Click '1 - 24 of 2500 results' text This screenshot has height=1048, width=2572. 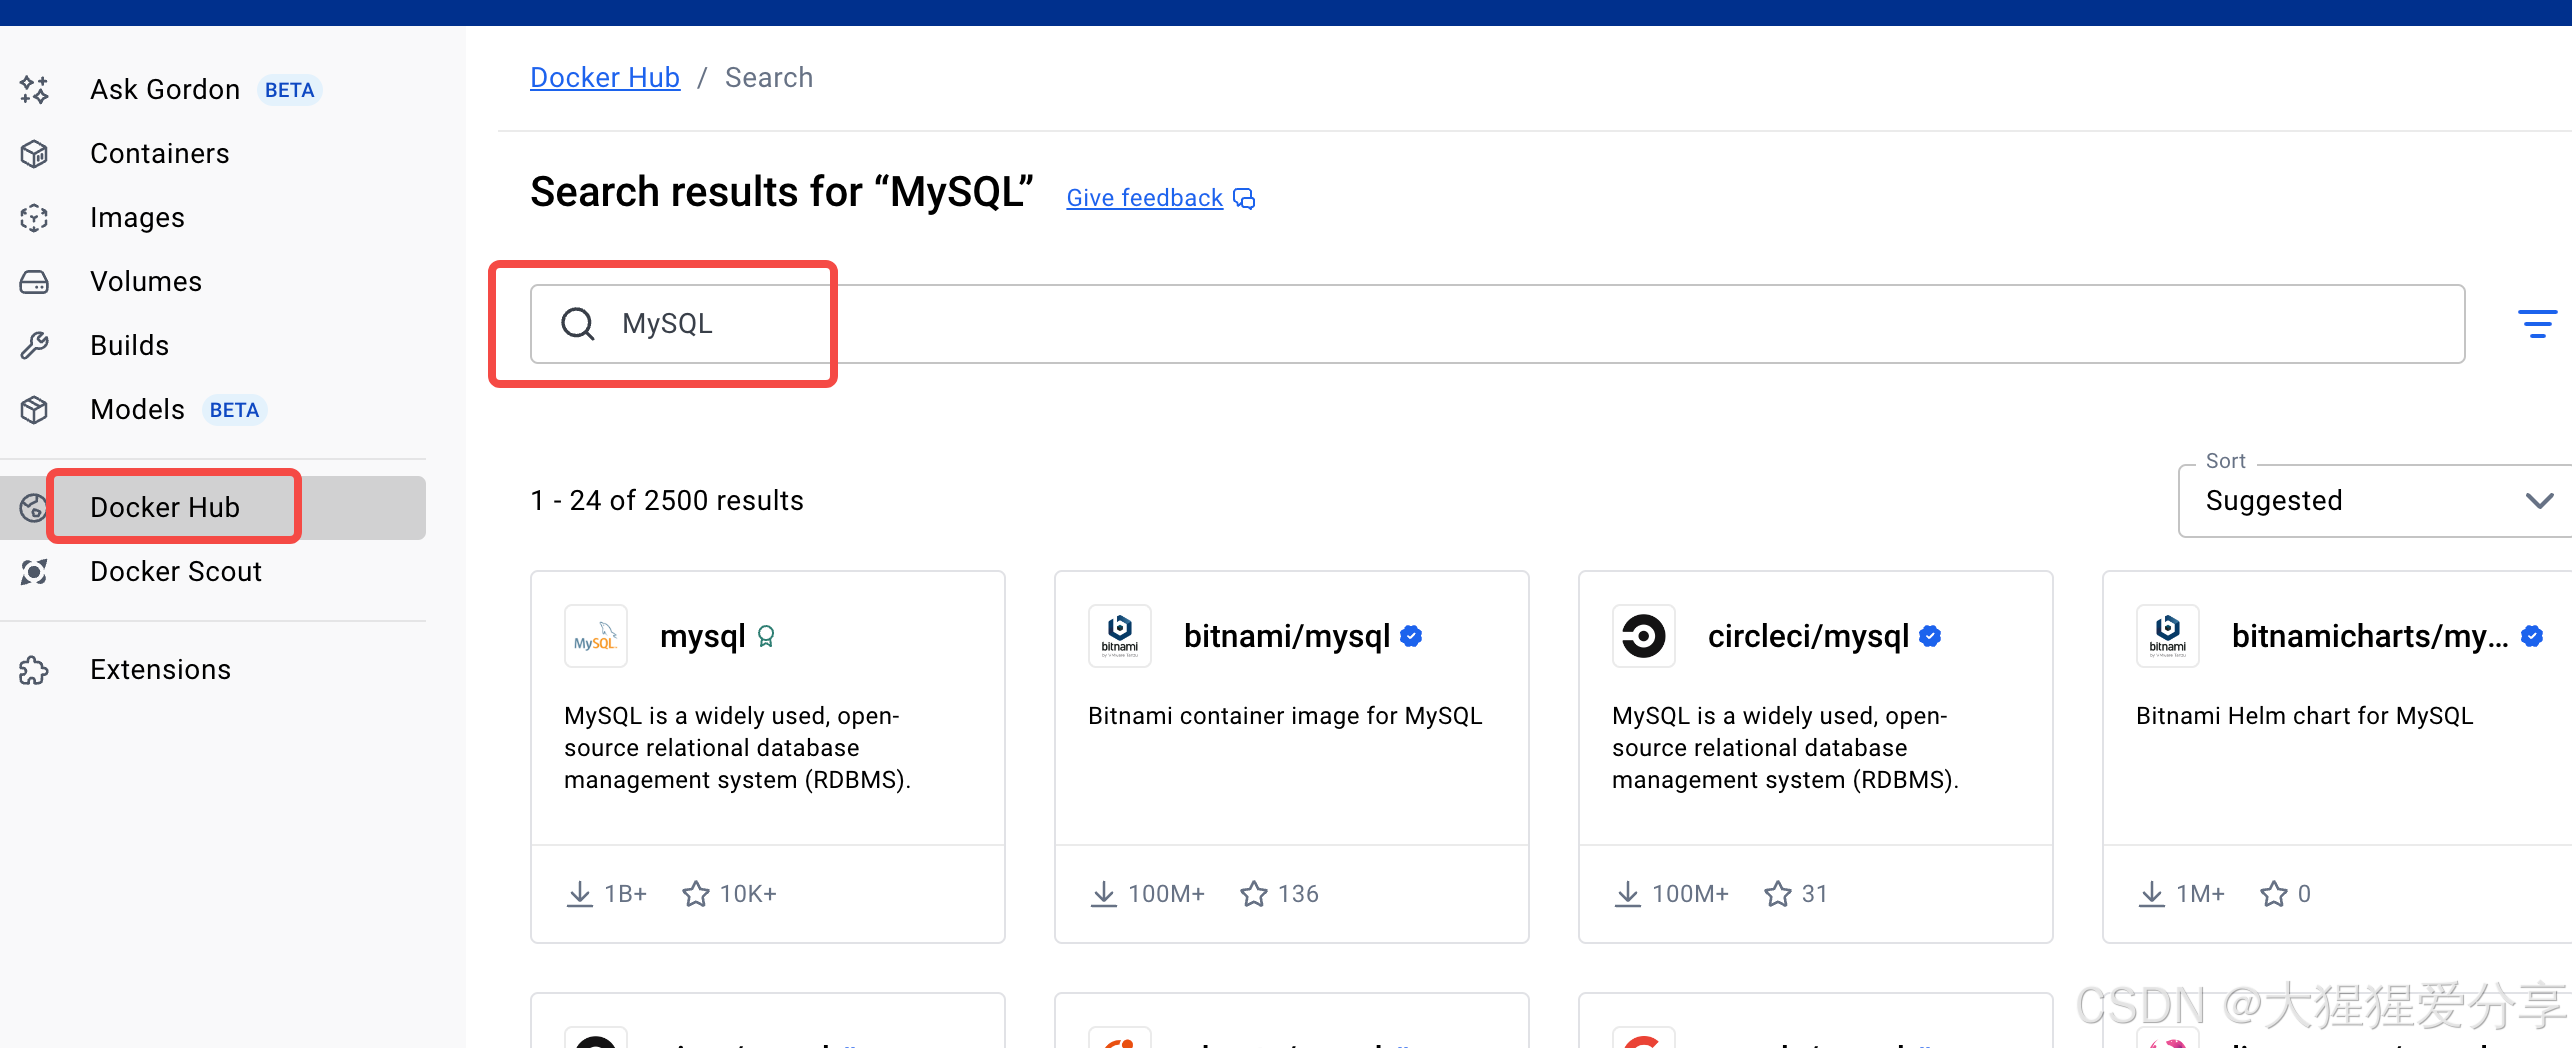667,501
